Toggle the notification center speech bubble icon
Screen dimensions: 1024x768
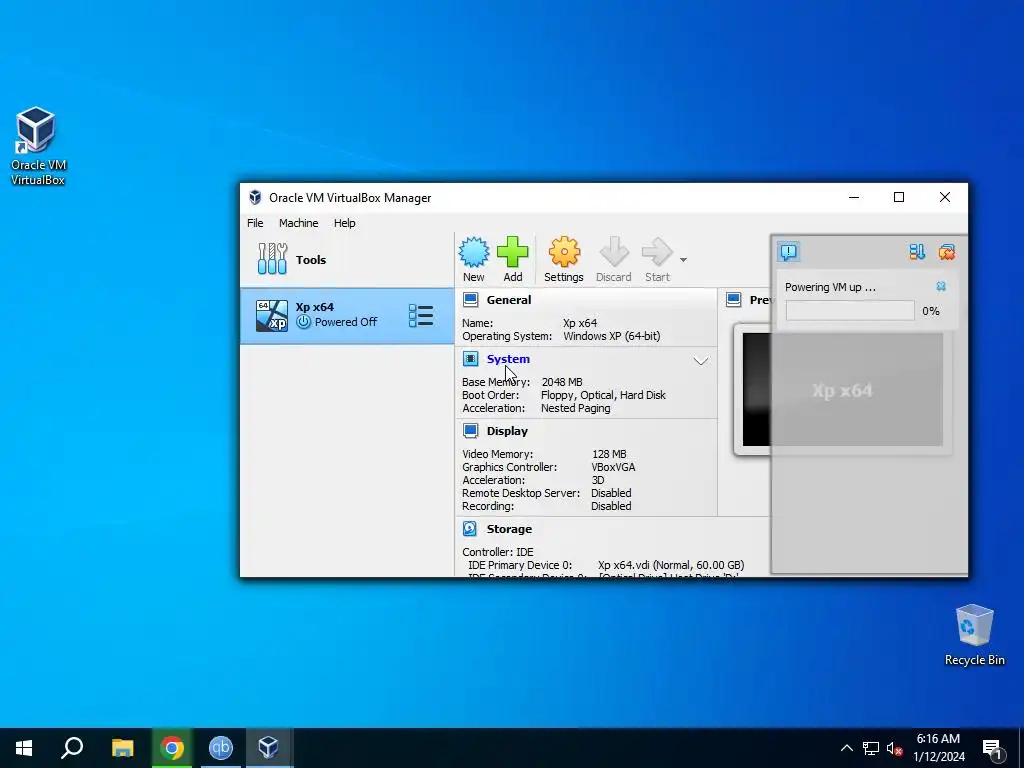(789, 251)
